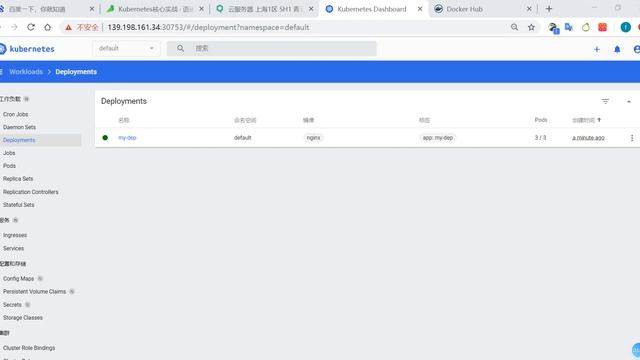This screenshot has height=360, width=640.
Task: Open Pods in the sidebar
Action: click(x=9, y=166)
